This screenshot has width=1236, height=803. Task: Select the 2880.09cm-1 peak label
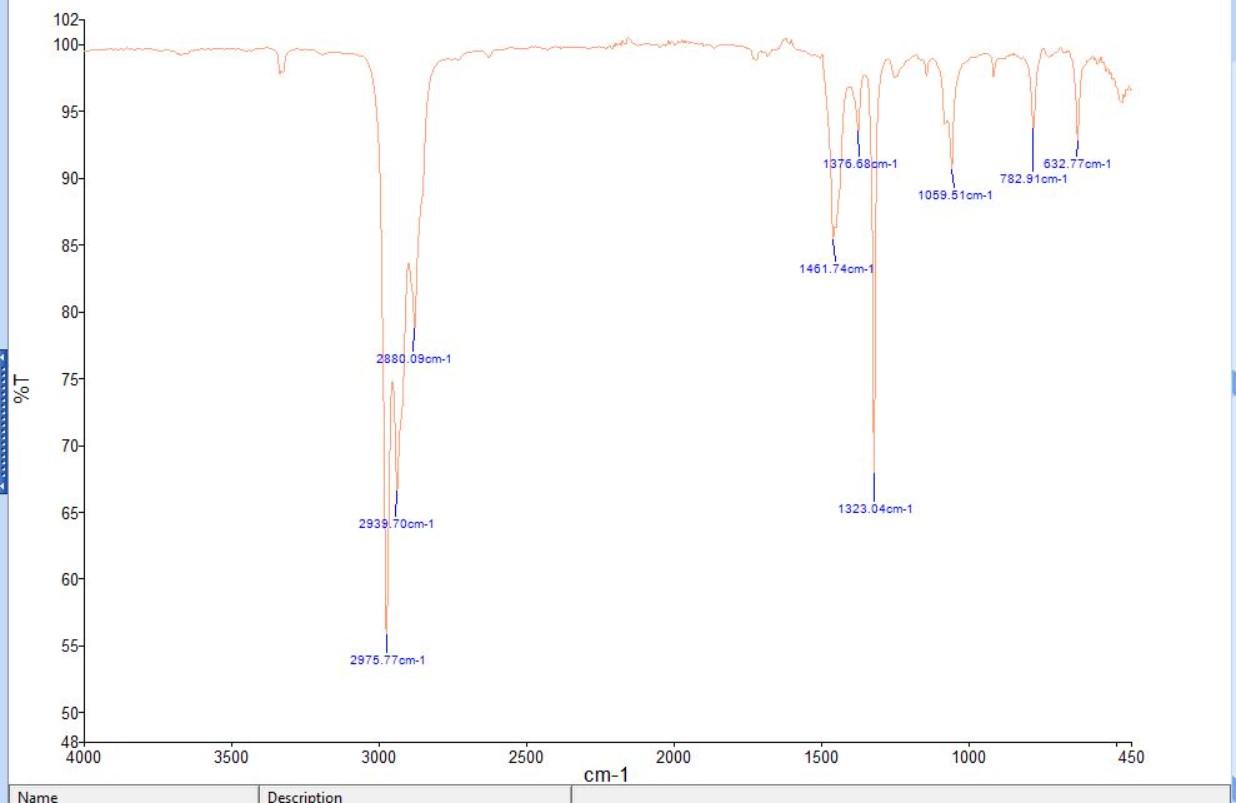pyautogui.click(x=413, y=357)
